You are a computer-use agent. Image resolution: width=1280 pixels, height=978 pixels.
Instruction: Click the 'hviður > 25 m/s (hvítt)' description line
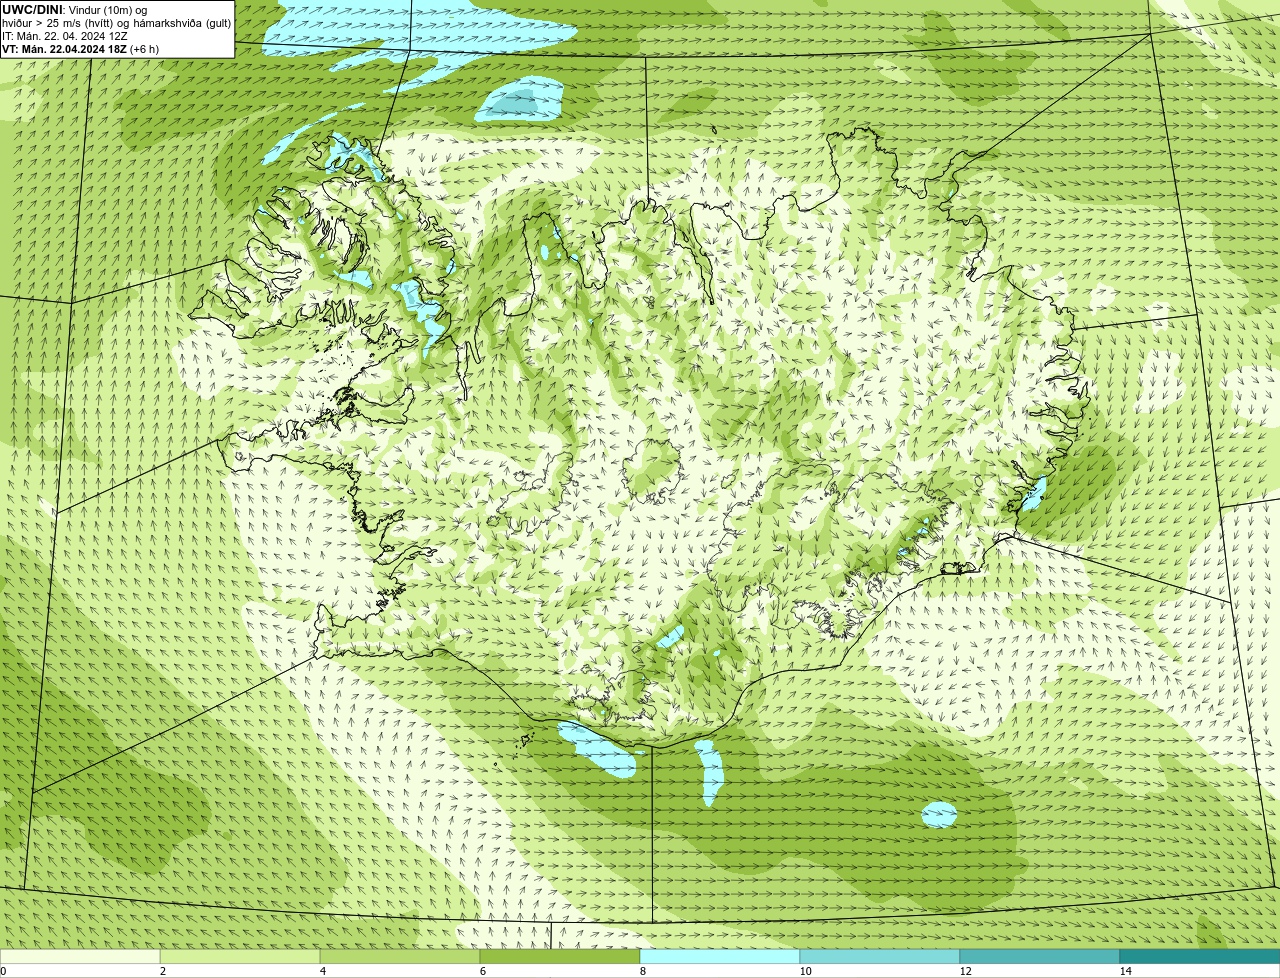click(117, 23)
